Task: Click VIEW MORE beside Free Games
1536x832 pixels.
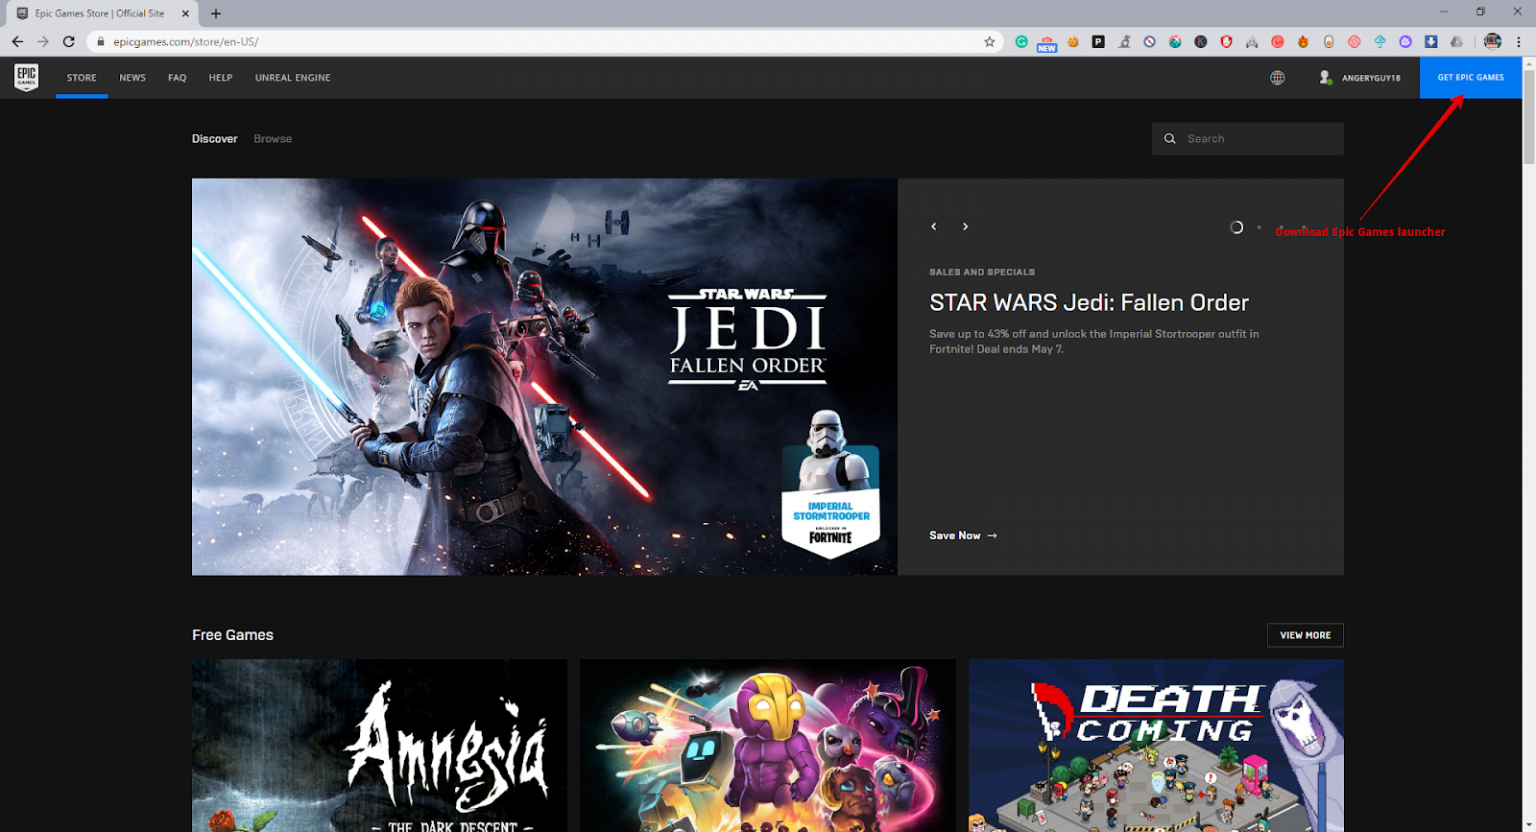Action: point(1305,635)
